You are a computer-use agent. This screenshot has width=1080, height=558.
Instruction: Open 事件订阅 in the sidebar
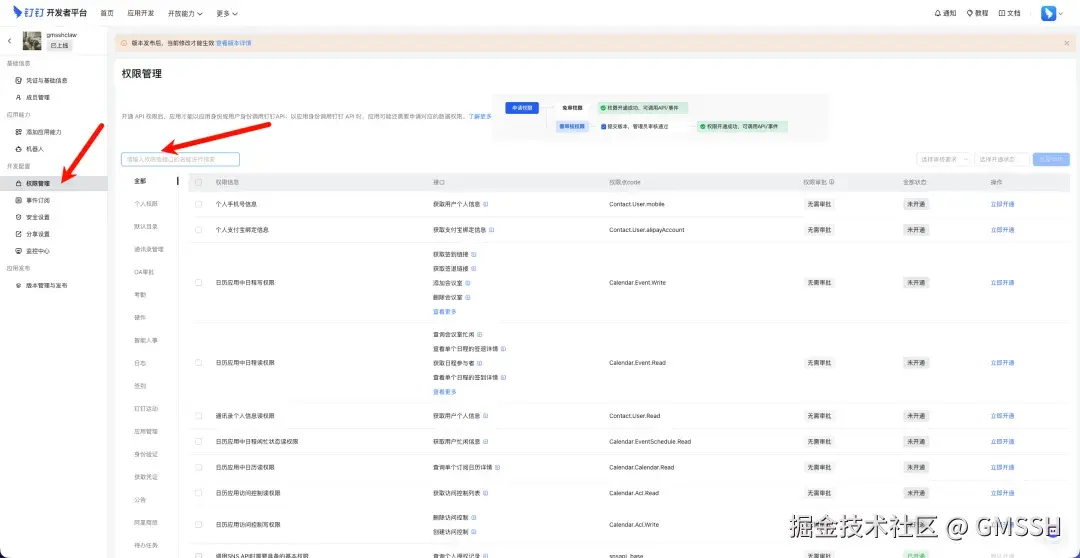tap(38, 200)
